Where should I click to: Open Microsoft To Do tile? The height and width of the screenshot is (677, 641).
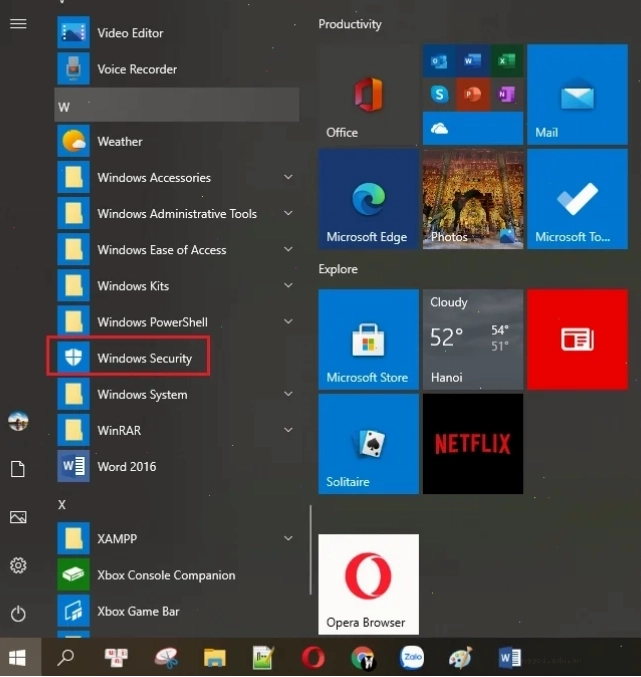point(578,199)
